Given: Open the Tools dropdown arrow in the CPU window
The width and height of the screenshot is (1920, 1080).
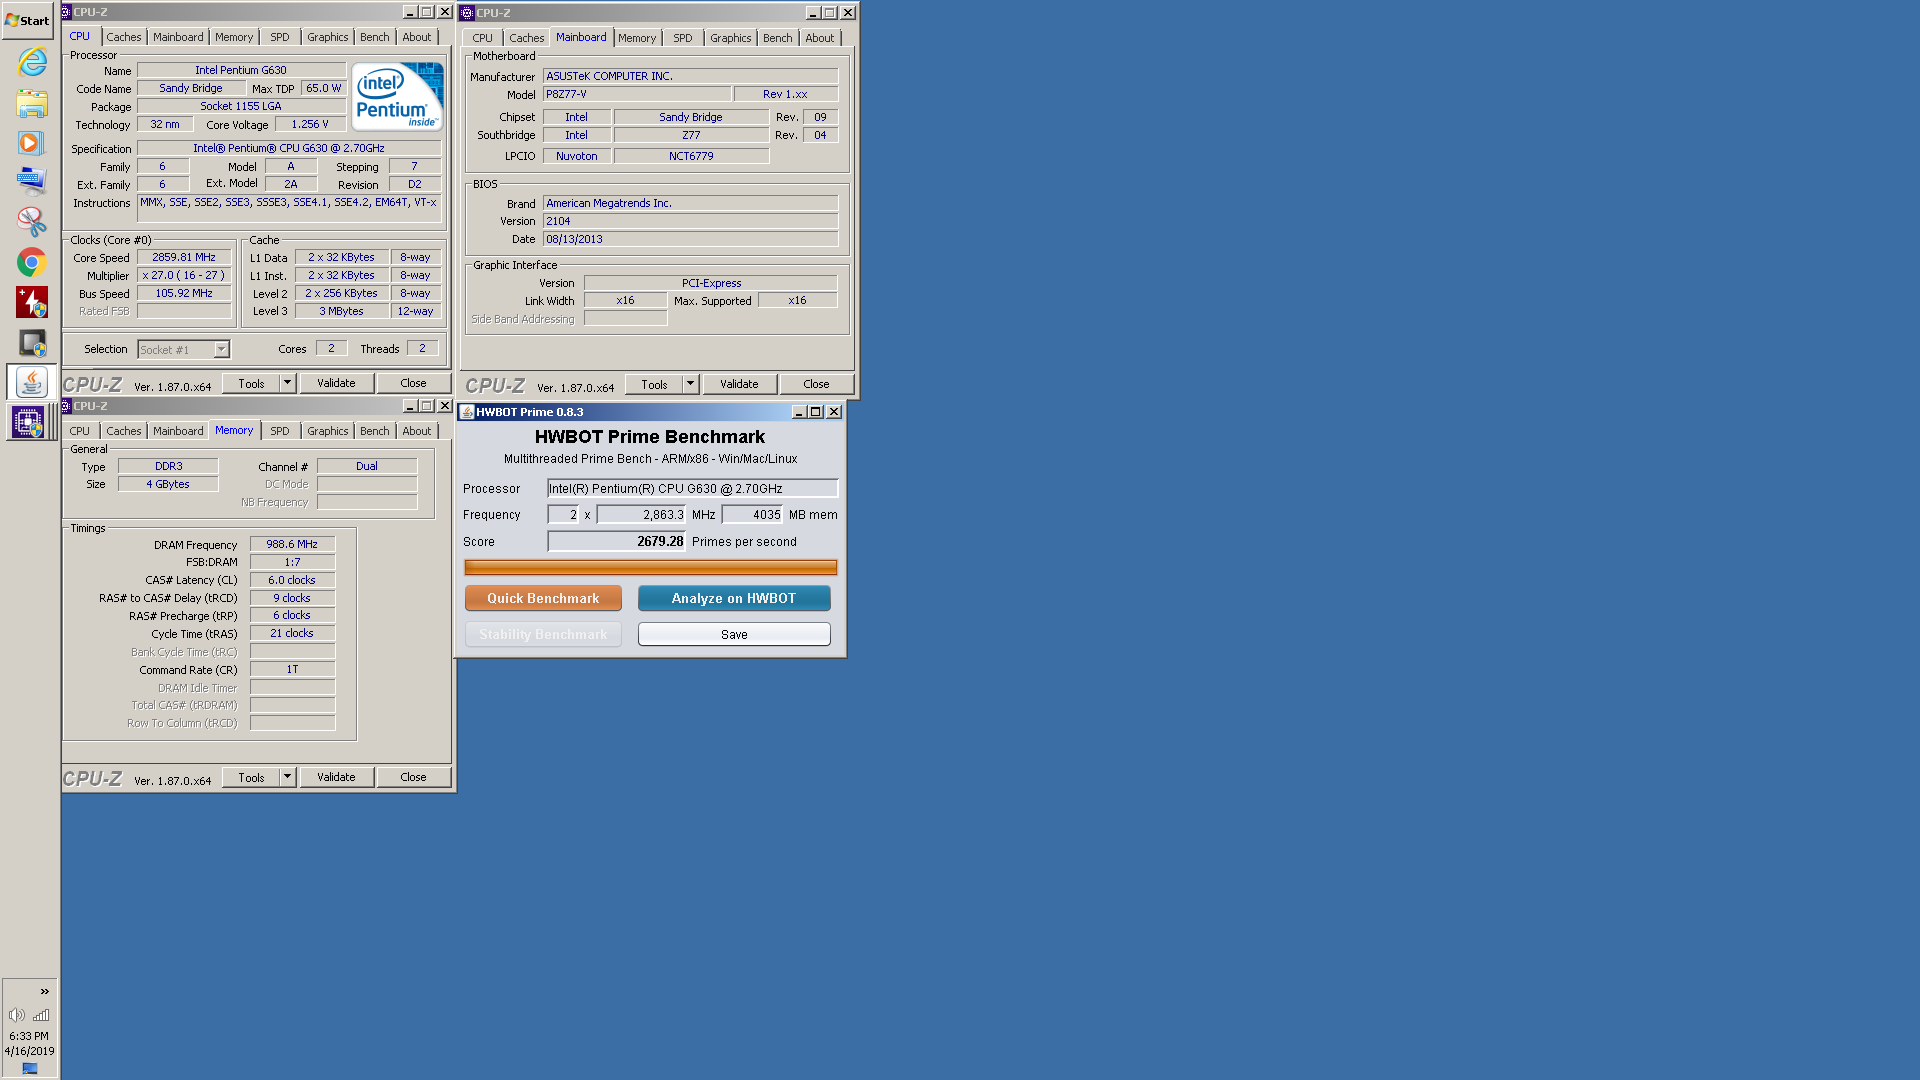Looking at the screenshot, I should coord(288,383).
